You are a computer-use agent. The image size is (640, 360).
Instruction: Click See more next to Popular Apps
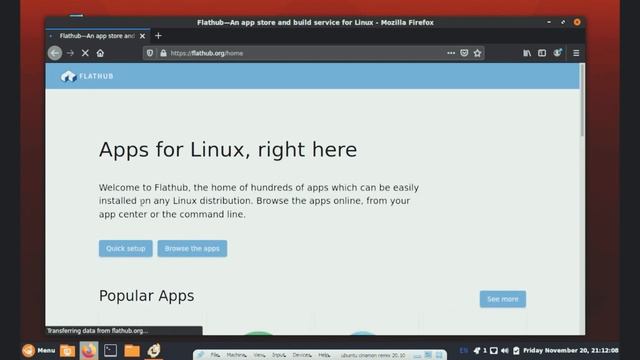pos(503,299)
